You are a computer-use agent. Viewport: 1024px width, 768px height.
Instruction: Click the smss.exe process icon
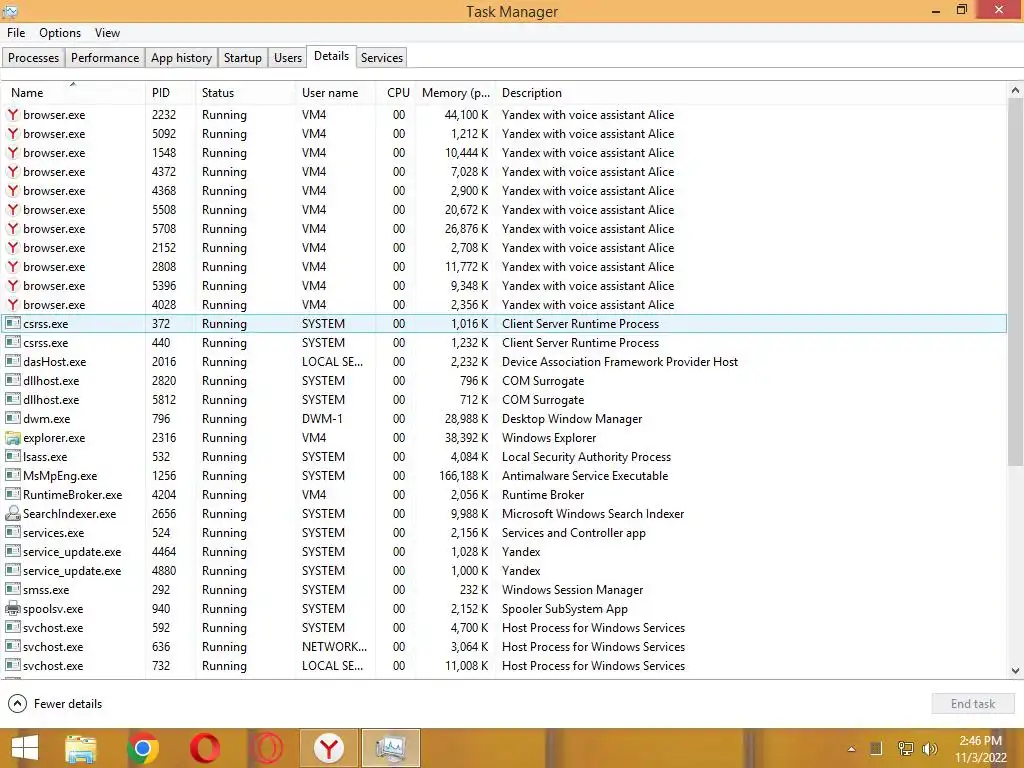12,589
